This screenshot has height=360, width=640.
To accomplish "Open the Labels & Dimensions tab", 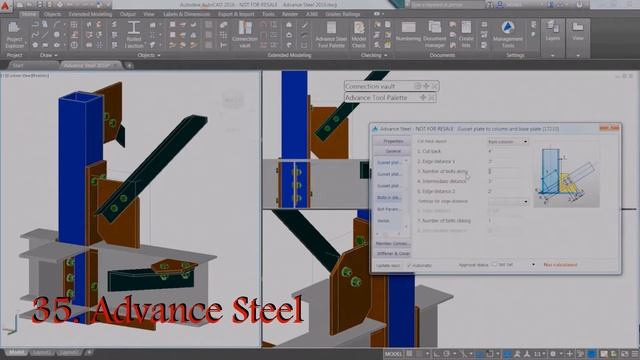I will (x=186, y=14).
